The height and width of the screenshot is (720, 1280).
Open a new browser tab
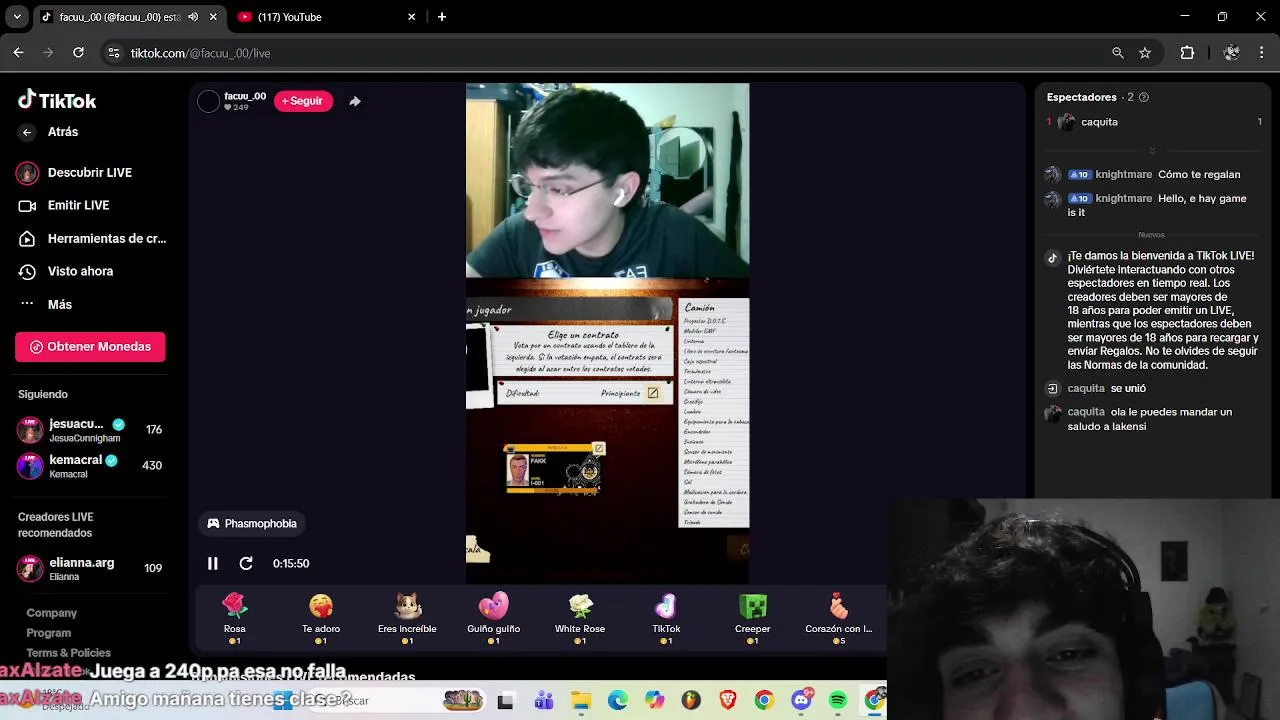tap(442, 17)
